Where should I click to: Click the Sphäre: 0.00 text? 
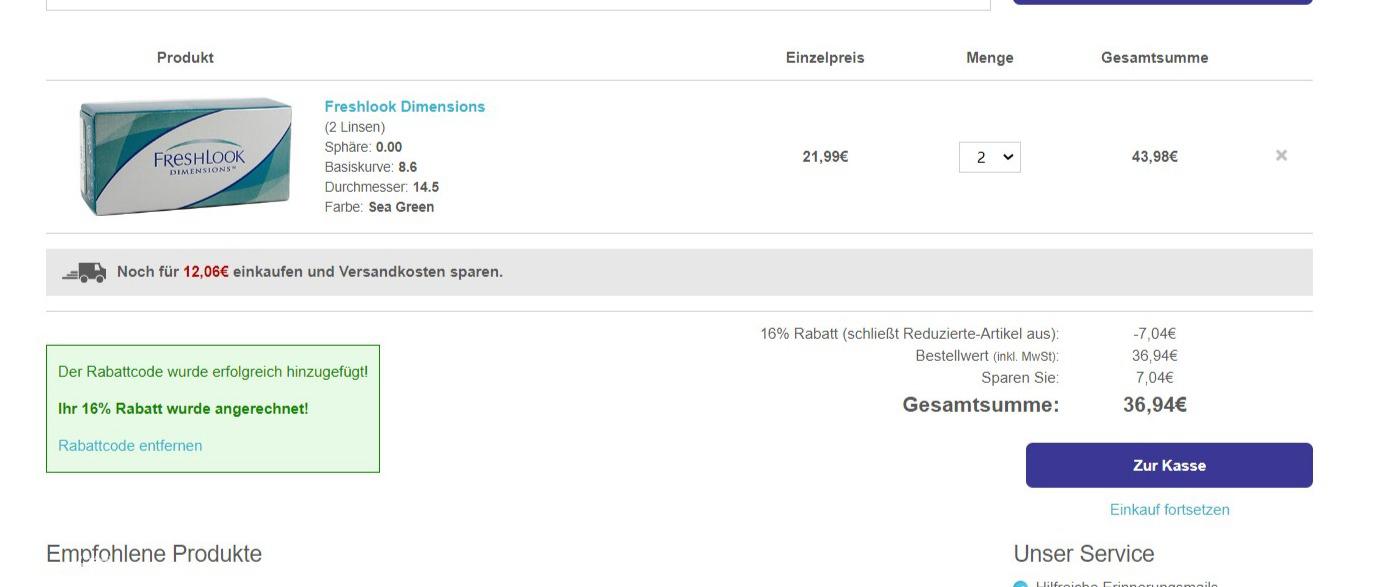364,147
